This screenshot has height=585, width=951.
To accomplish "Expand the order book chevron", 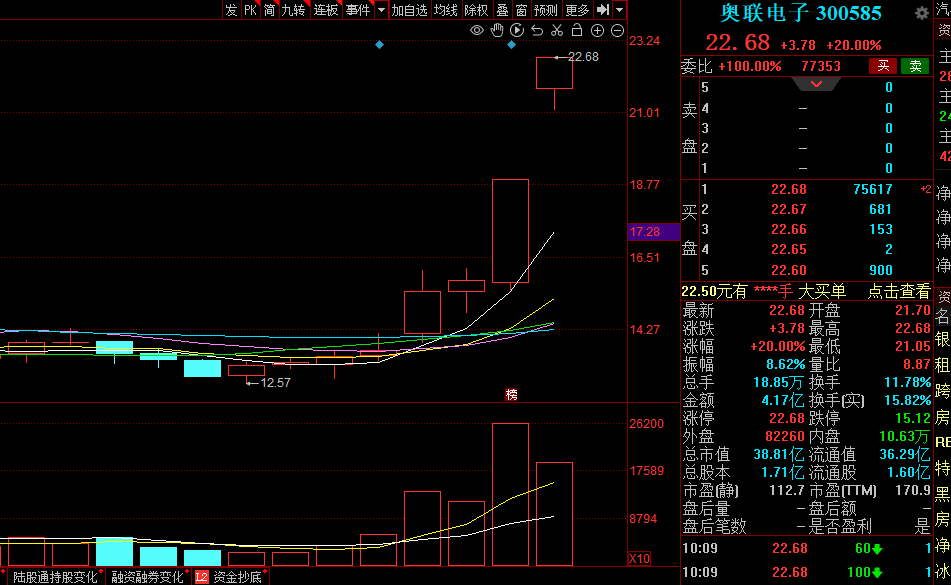I will [816, 84].
